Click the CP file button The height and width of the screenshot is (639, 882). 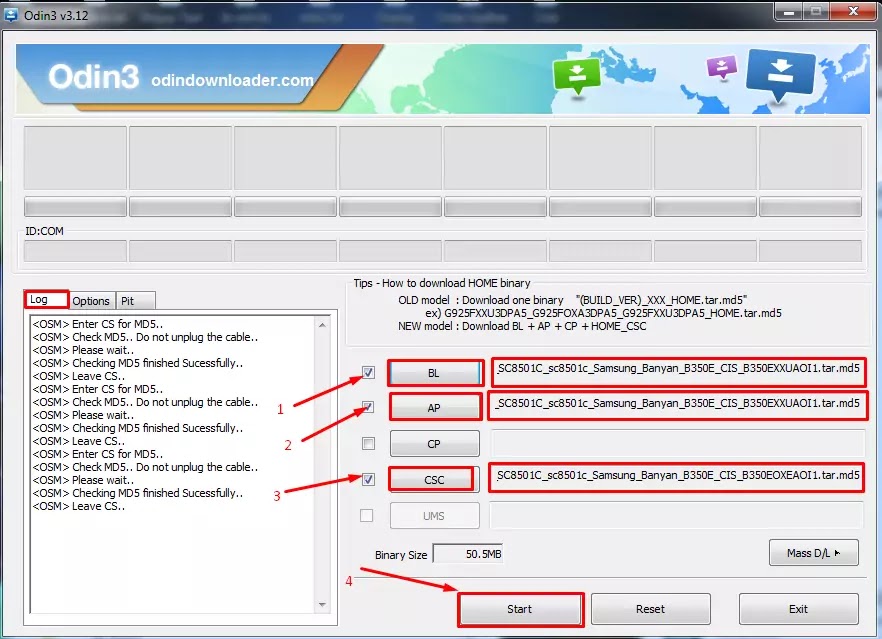click(435, 444)
